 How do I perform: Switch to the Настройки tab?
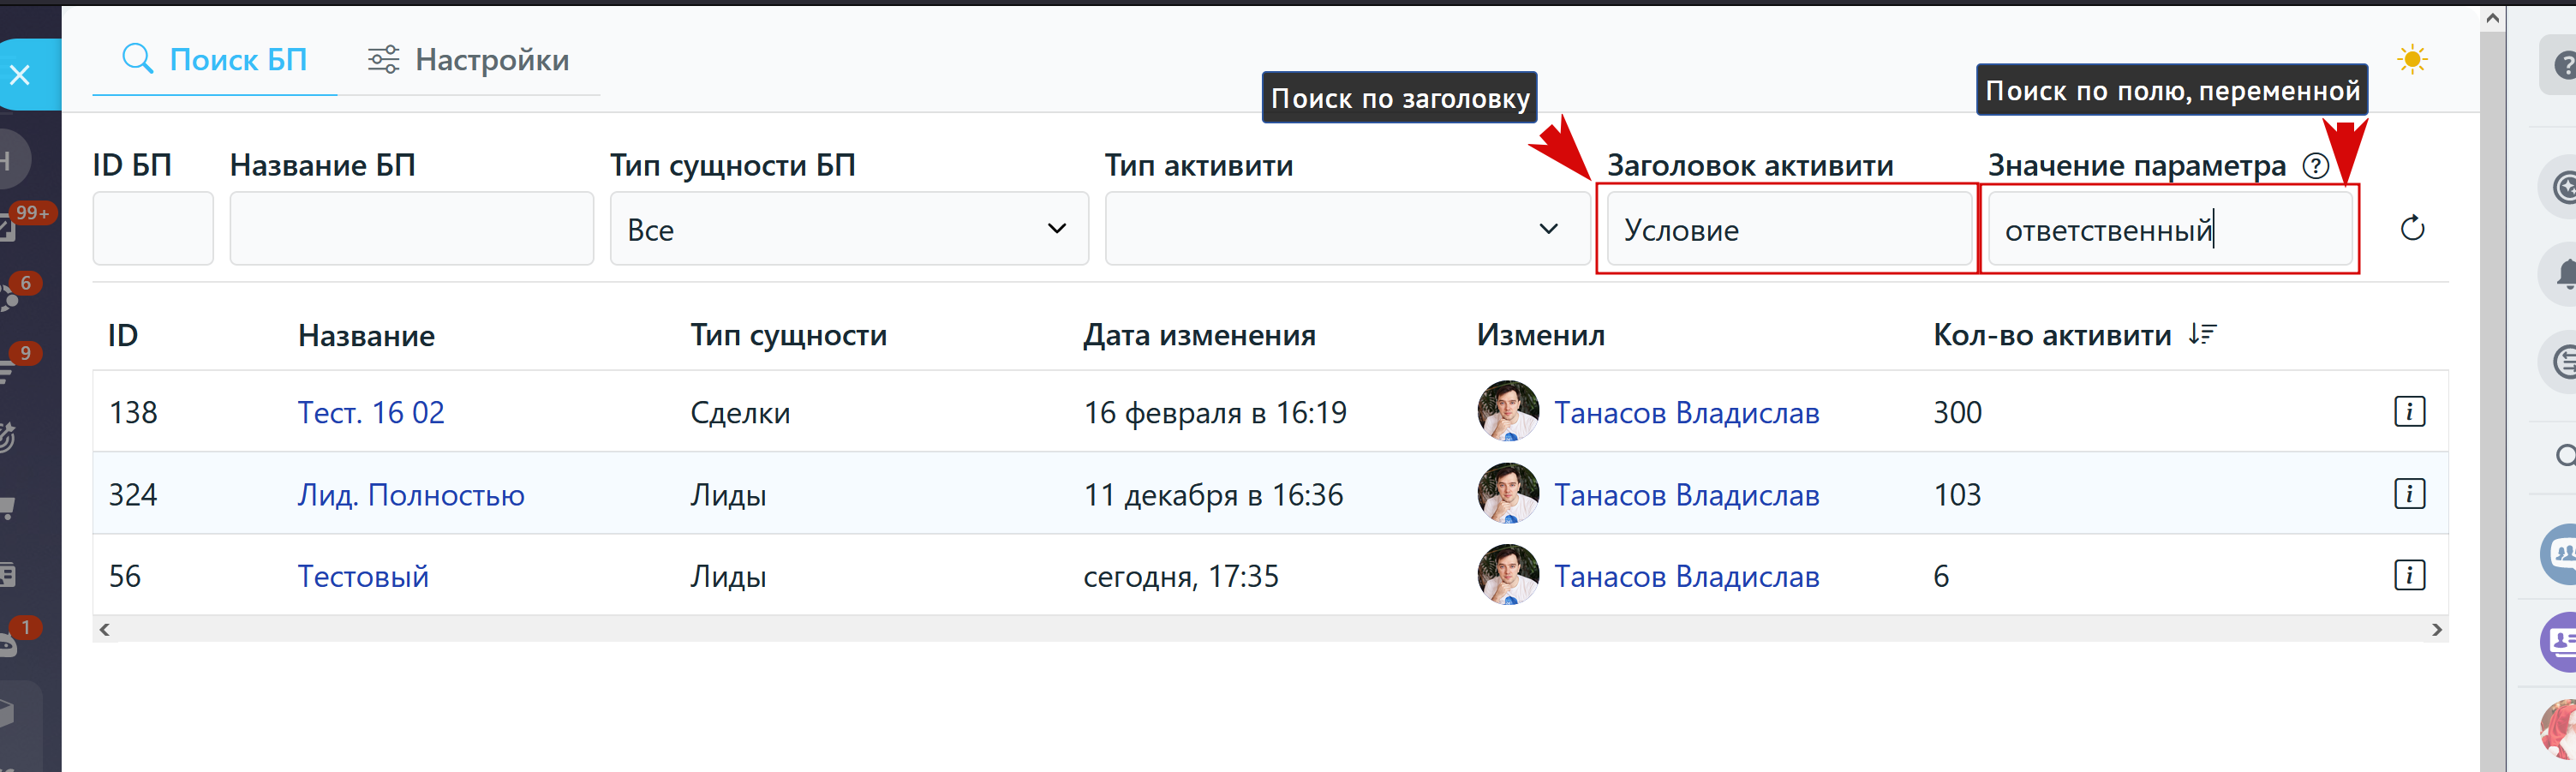468,60
